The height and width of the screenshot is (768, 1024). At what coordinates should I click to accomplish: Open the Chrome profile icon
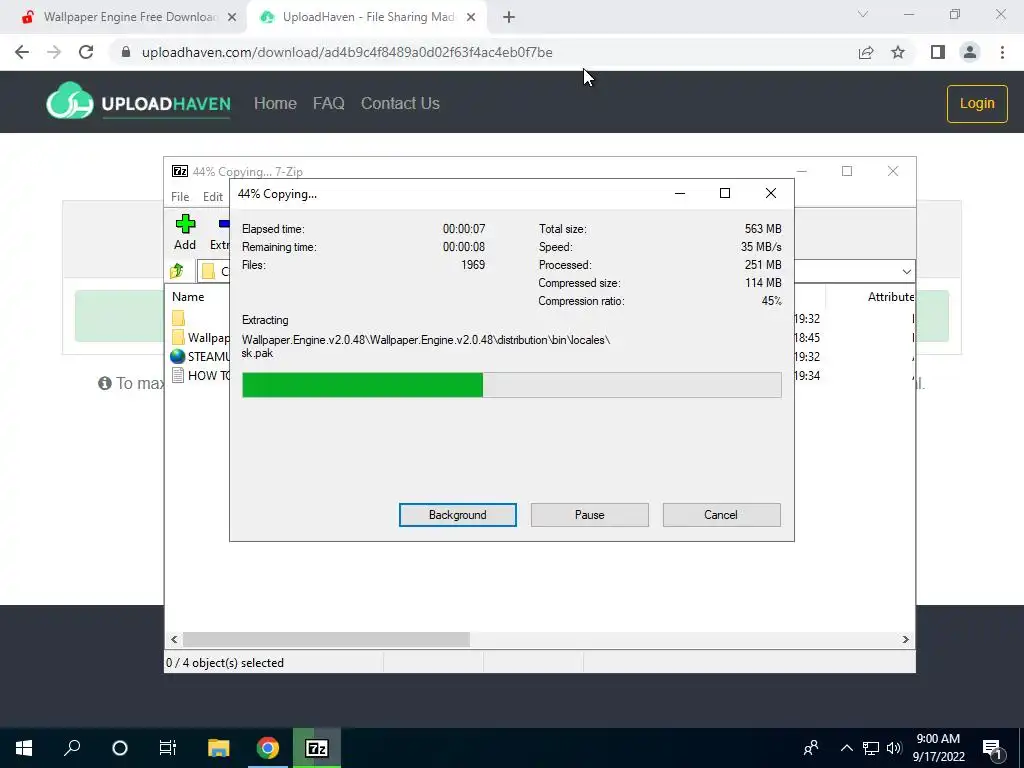coord(970,52)
